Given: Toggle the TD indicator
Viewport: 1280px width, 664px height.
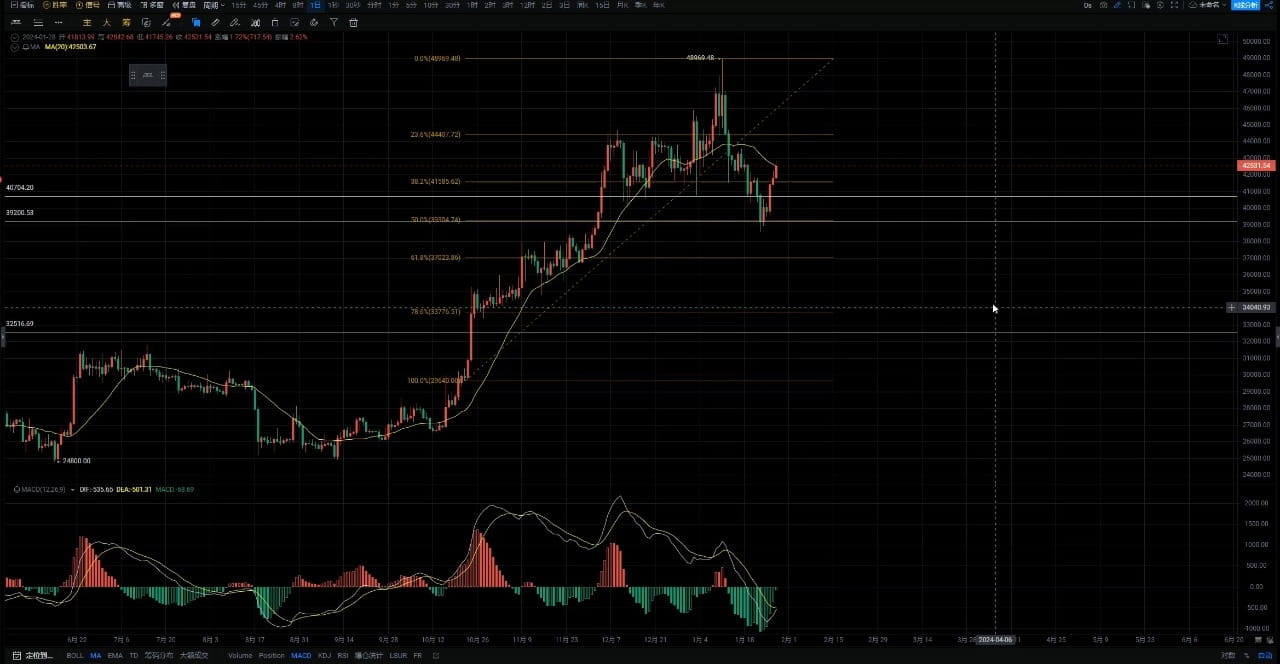Looking at the screenshot, I should coord(134,656).
